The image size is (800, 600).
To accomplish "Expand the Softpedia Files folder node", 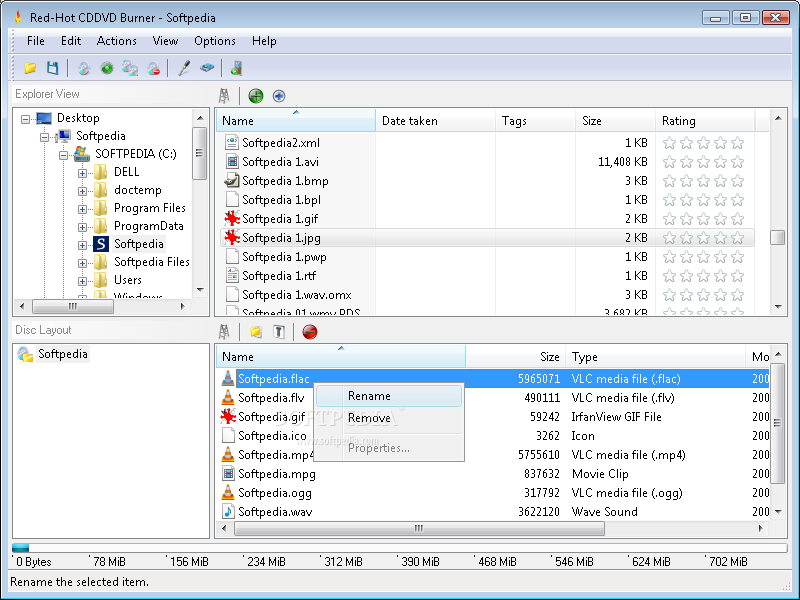I will 82,263.
